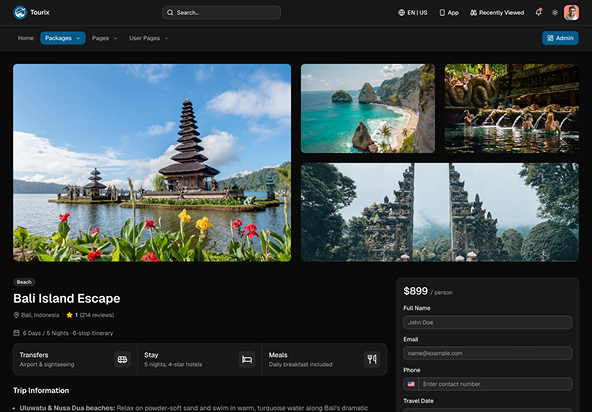Click the Meals fork and knife icon
592x412 pixels.
point(372,359)
